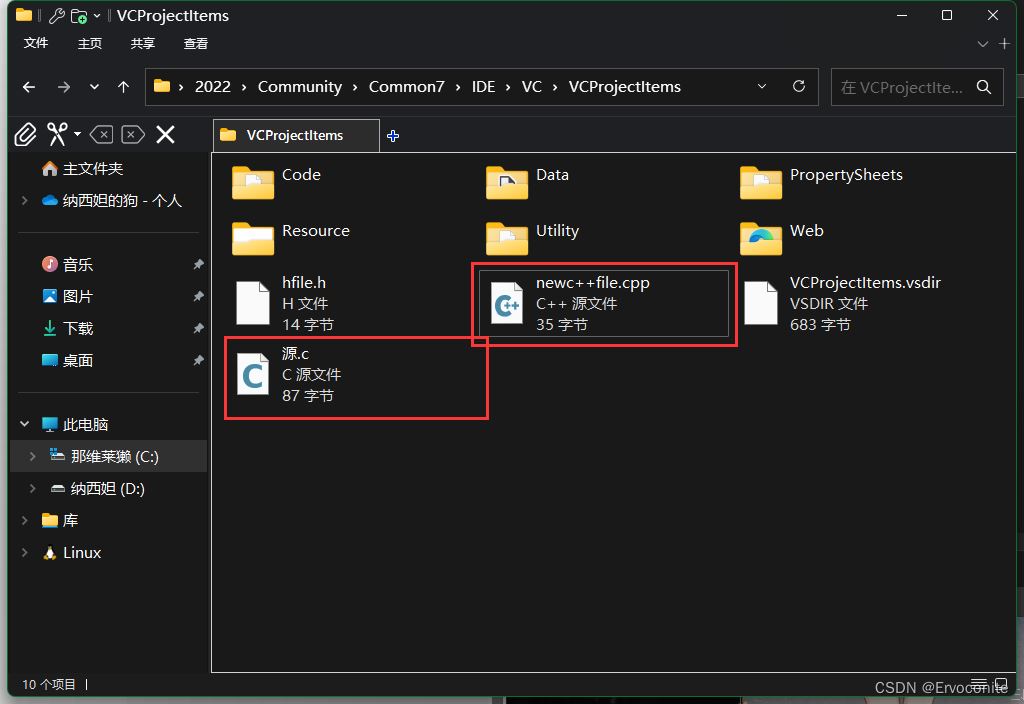Click VC in the address path

(532, 87)
